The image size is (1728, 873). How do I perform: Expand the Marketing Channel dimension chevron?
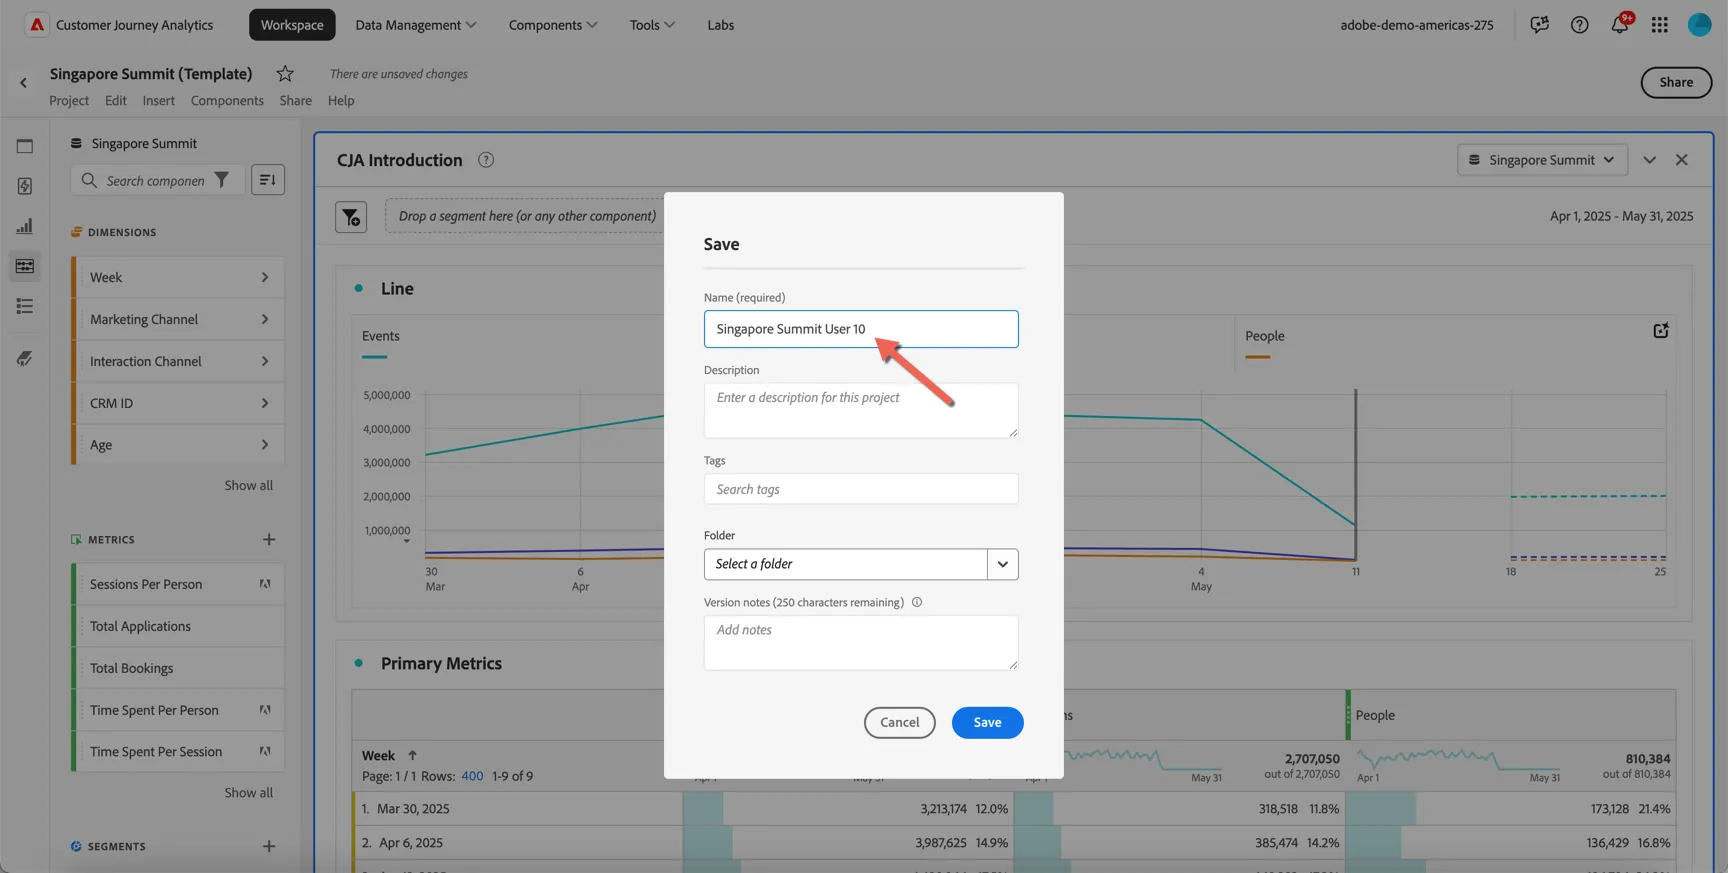click(x=265, y=319)
